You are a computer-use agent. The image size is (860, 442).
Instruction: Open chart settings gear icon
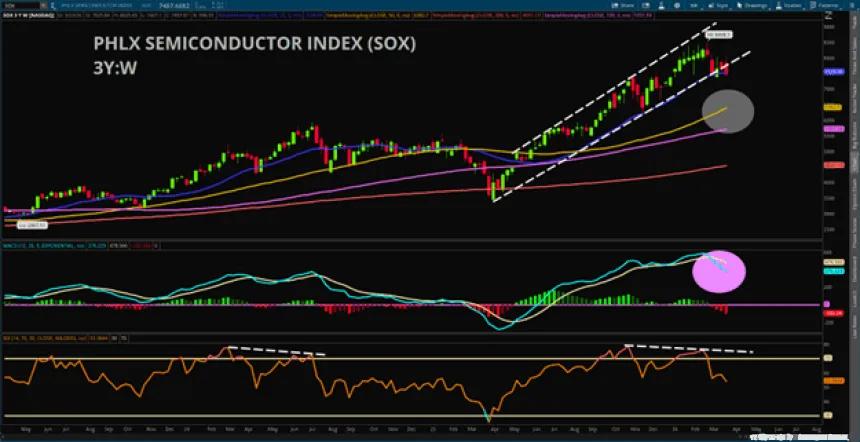pyautogui.click(x=677, y=5)
